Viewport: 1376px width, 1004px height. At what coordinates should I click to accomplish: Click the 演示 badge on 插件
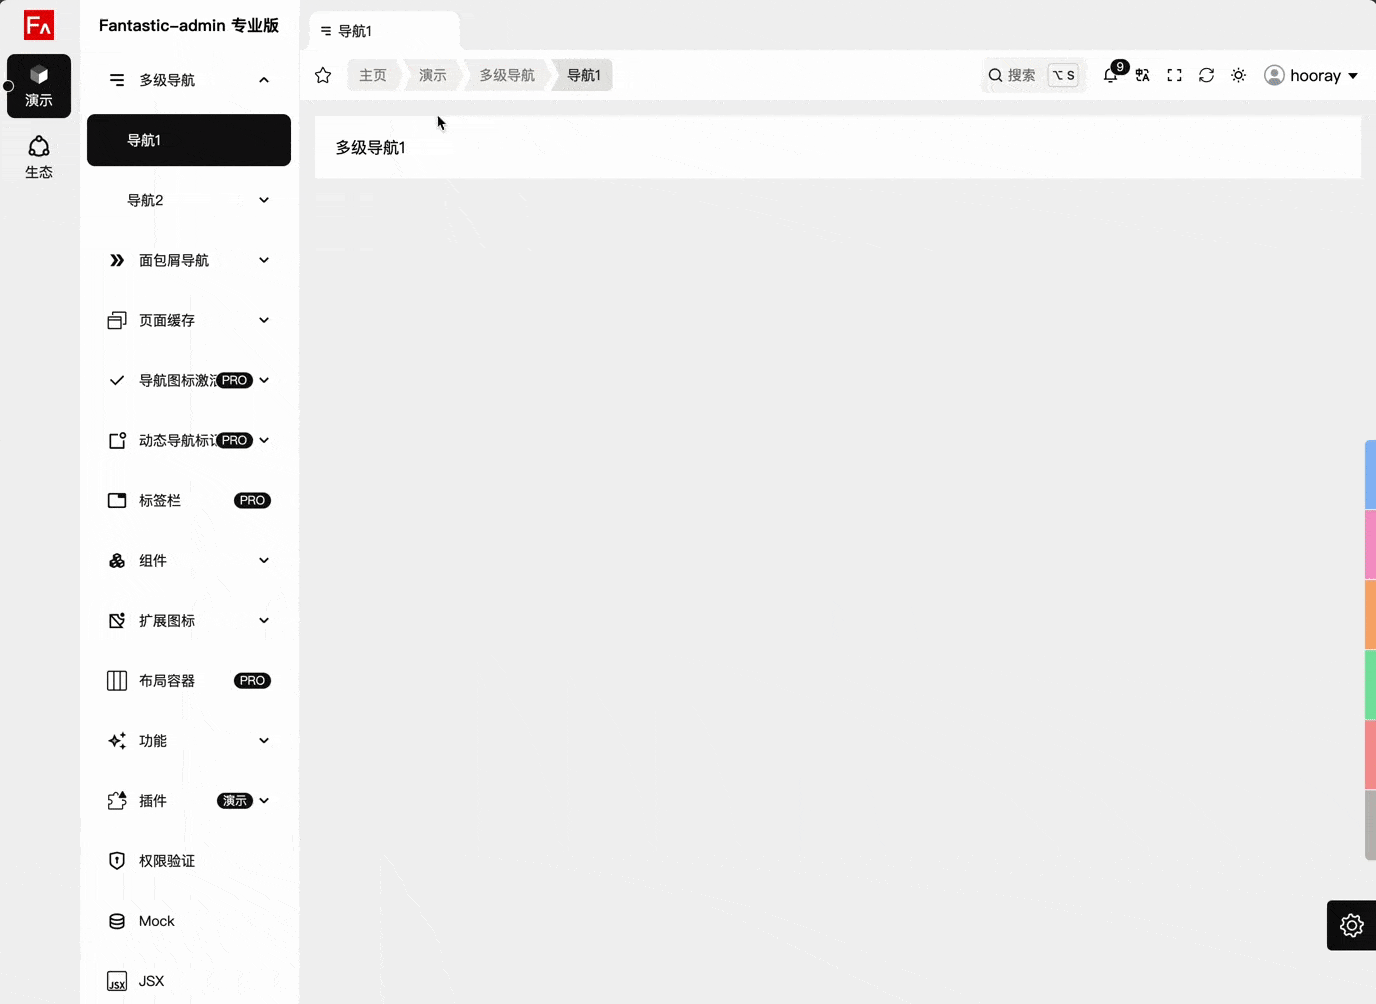coord(235,800)
